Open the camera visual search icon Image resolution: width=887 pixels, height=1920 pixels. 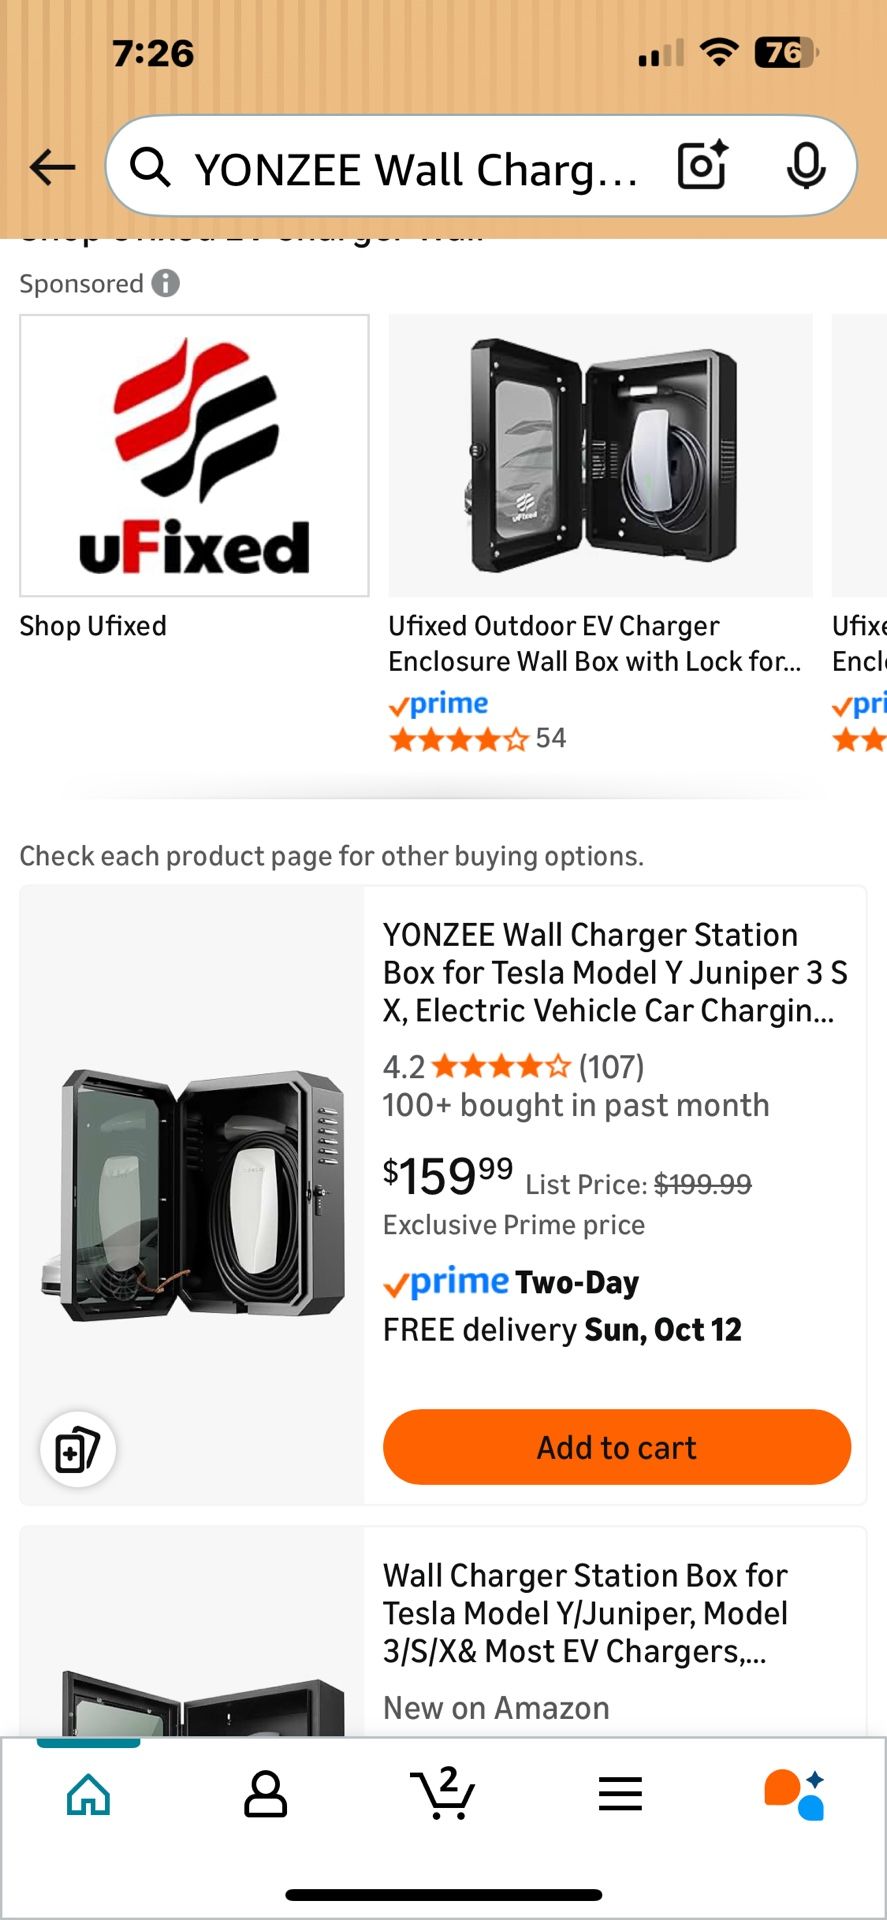[702, 167]
